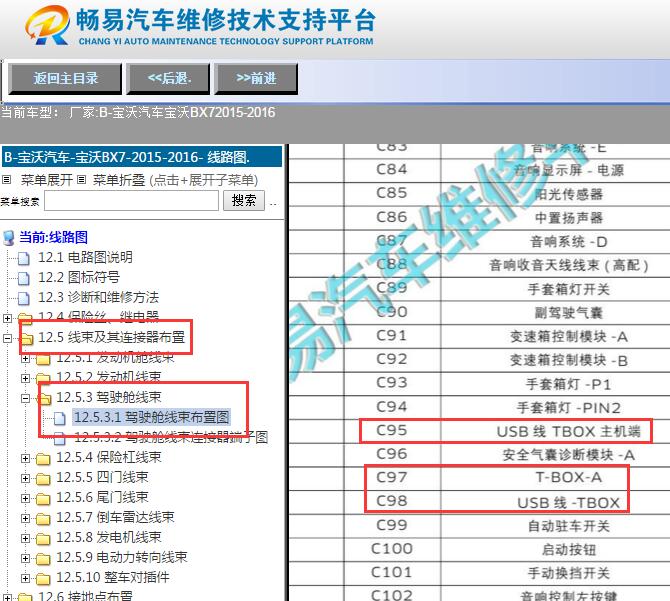Click the 12.5.6 尾门线束 folder icon
Screen dimensions: 670x601
(x=43, y=498)
